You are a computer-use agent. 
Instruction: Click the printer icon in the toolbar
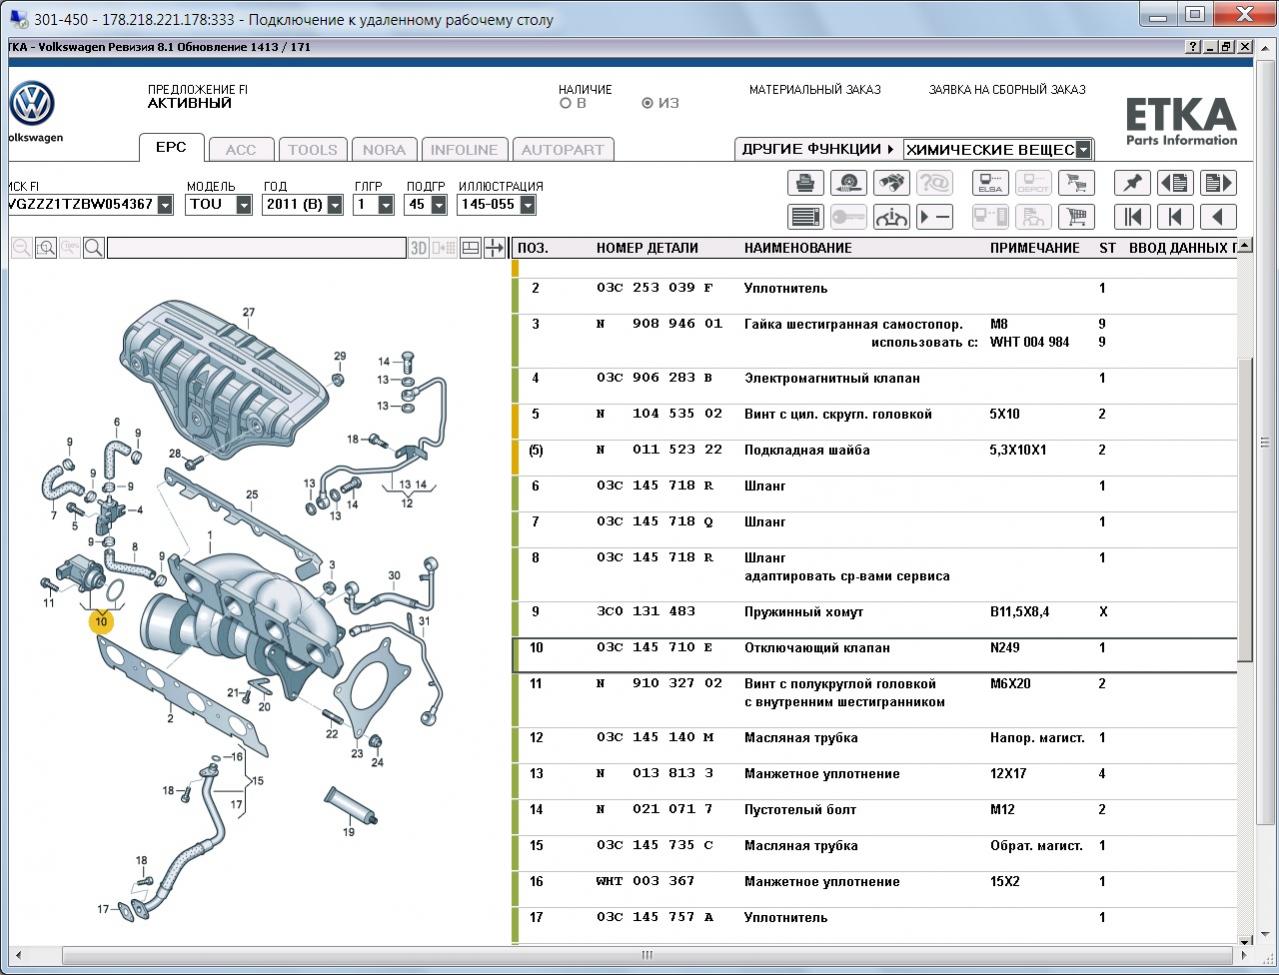[805, 183]
